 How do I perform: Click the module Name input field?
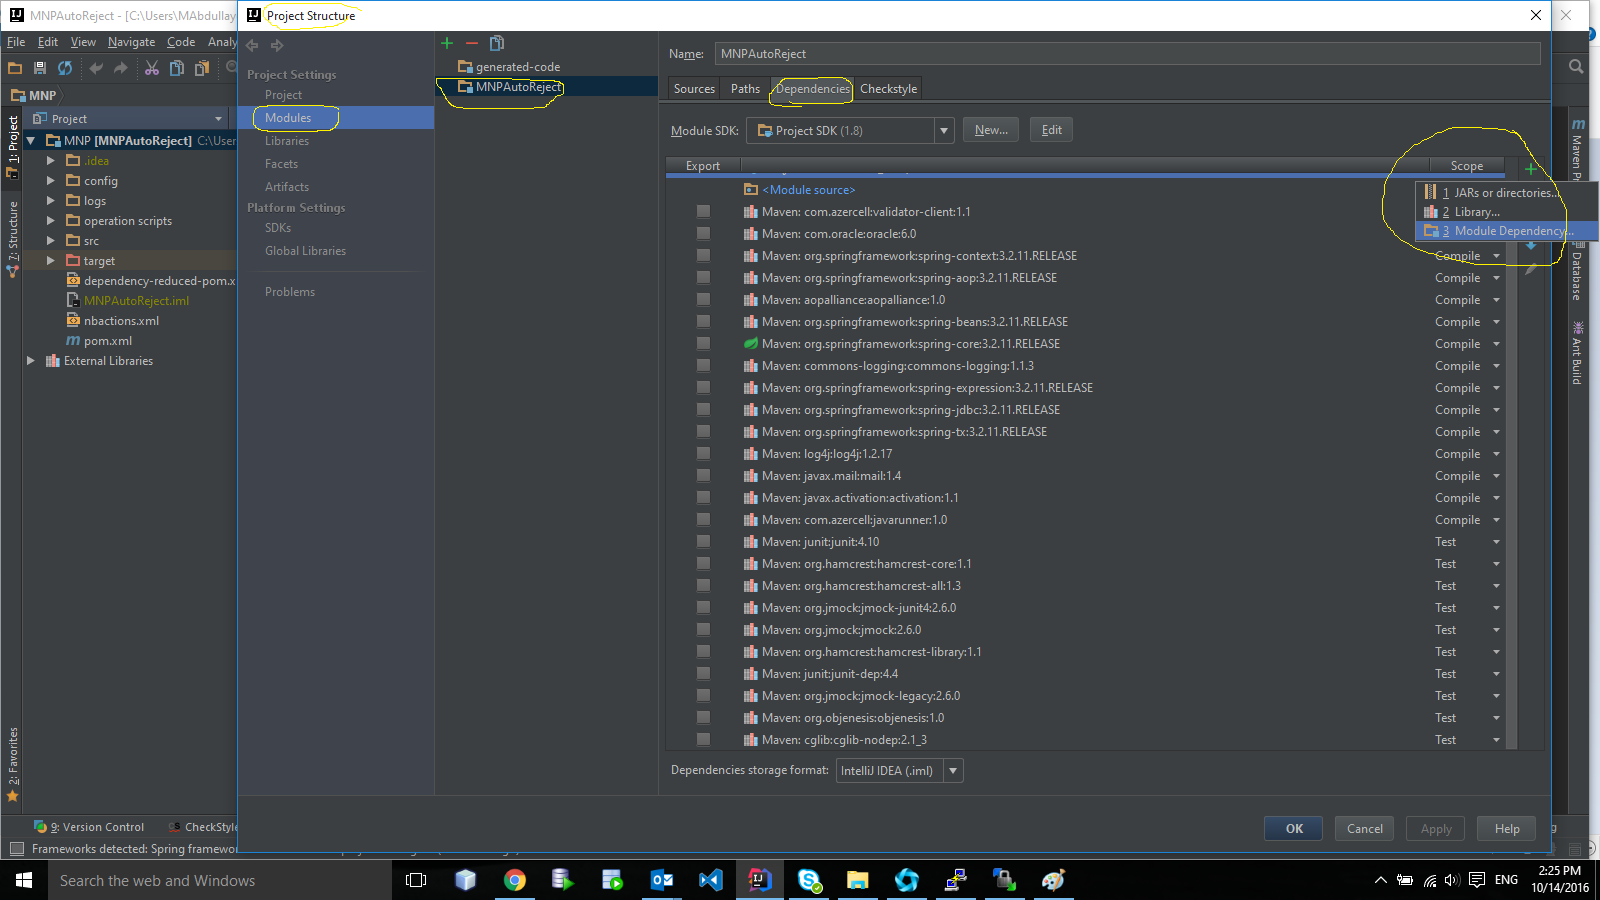1128,54
